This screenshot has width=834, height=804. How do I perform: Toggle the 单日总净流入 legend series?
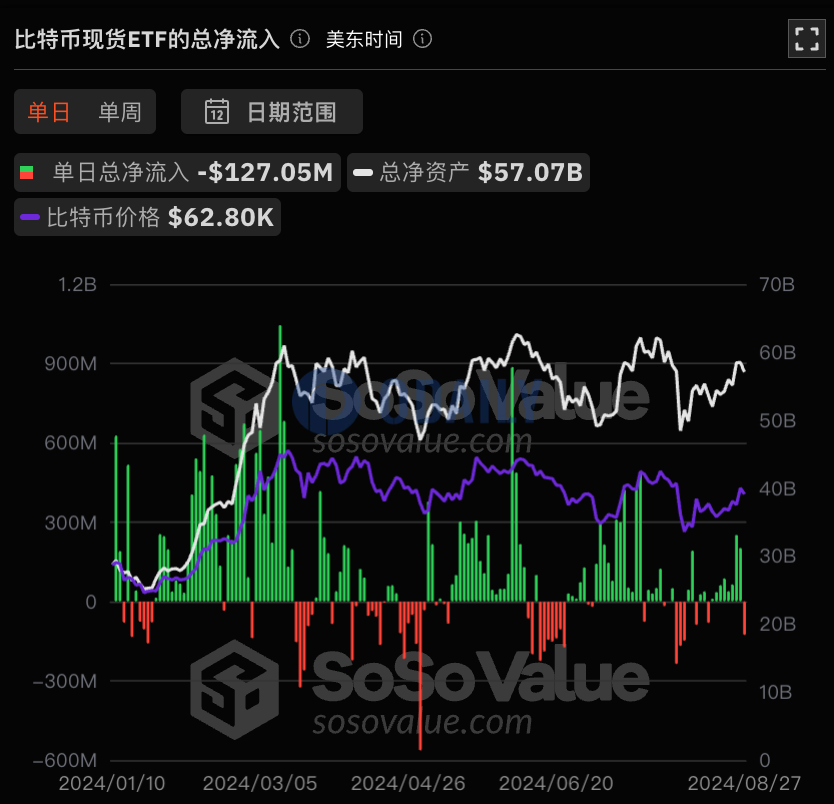177,172
